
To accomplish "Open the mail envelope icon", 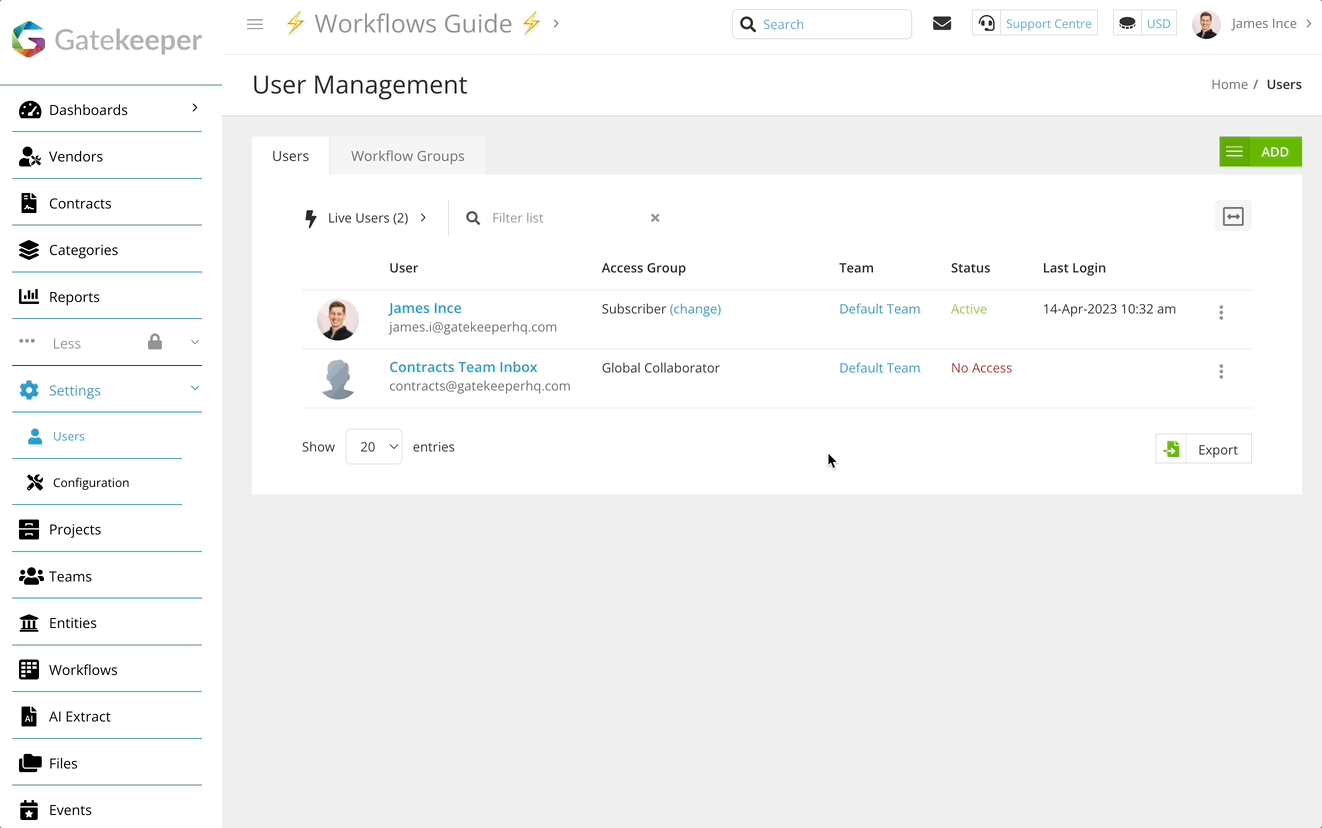I will (942, 23).
